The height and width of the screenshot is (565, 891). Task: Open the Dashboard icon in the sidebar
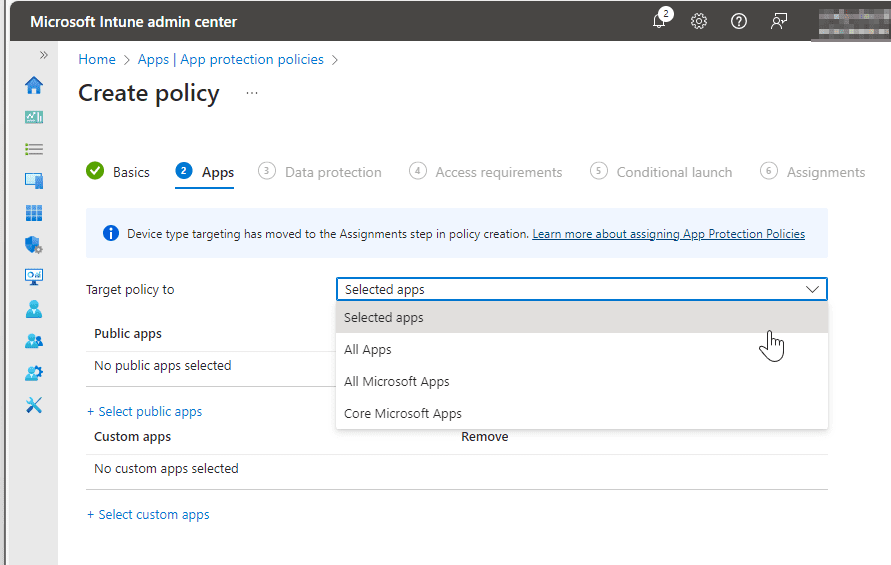pos(34,117)
